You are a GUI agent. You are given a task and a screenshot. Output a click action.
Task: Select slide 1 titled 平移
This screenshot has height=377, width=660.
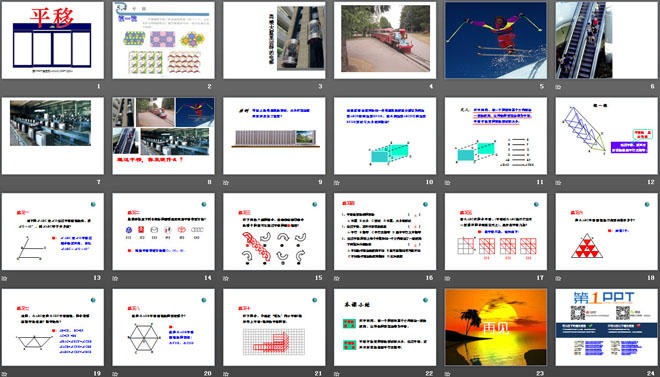point(53,40)
